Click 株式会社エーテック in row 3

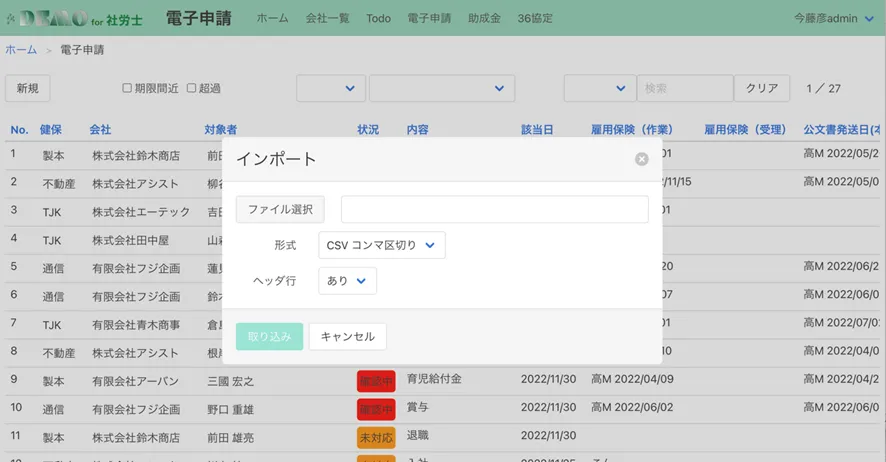(x=141, y=212)
